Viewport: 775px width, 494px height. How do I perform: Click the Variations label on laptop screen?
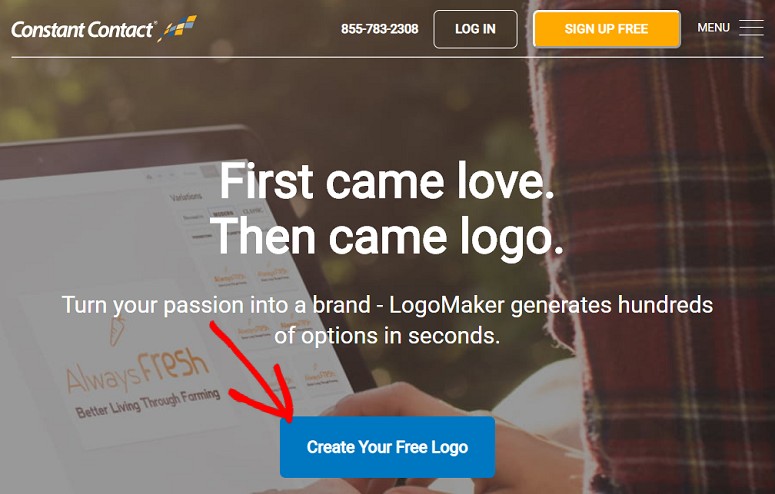point(185,197)
